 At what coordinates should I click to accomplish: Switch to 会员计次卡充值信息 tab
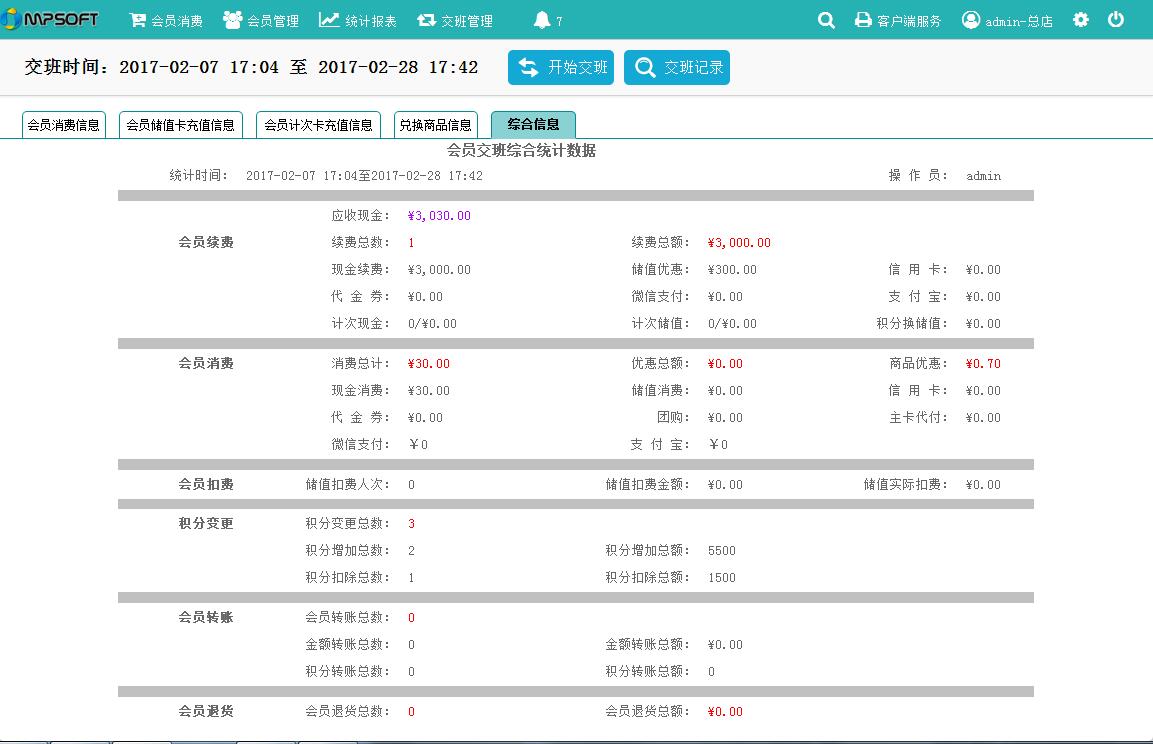point(318,125)
